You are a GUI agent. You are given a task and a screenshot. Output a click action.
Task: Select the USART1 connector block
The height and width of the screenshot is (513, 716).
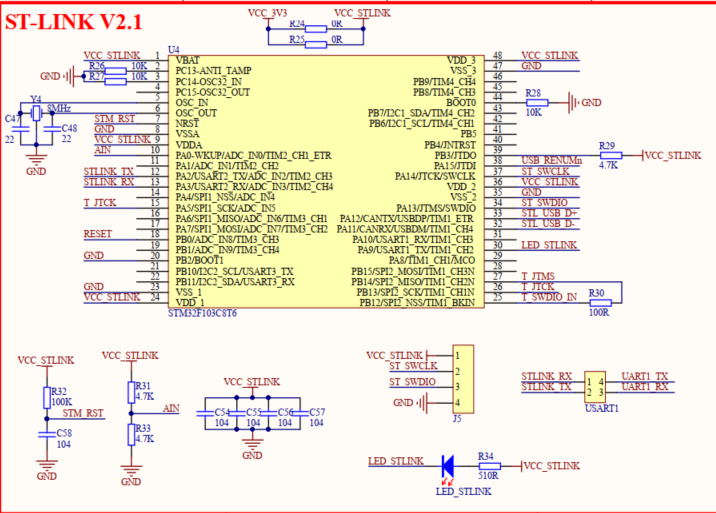[x=595, y=386]
